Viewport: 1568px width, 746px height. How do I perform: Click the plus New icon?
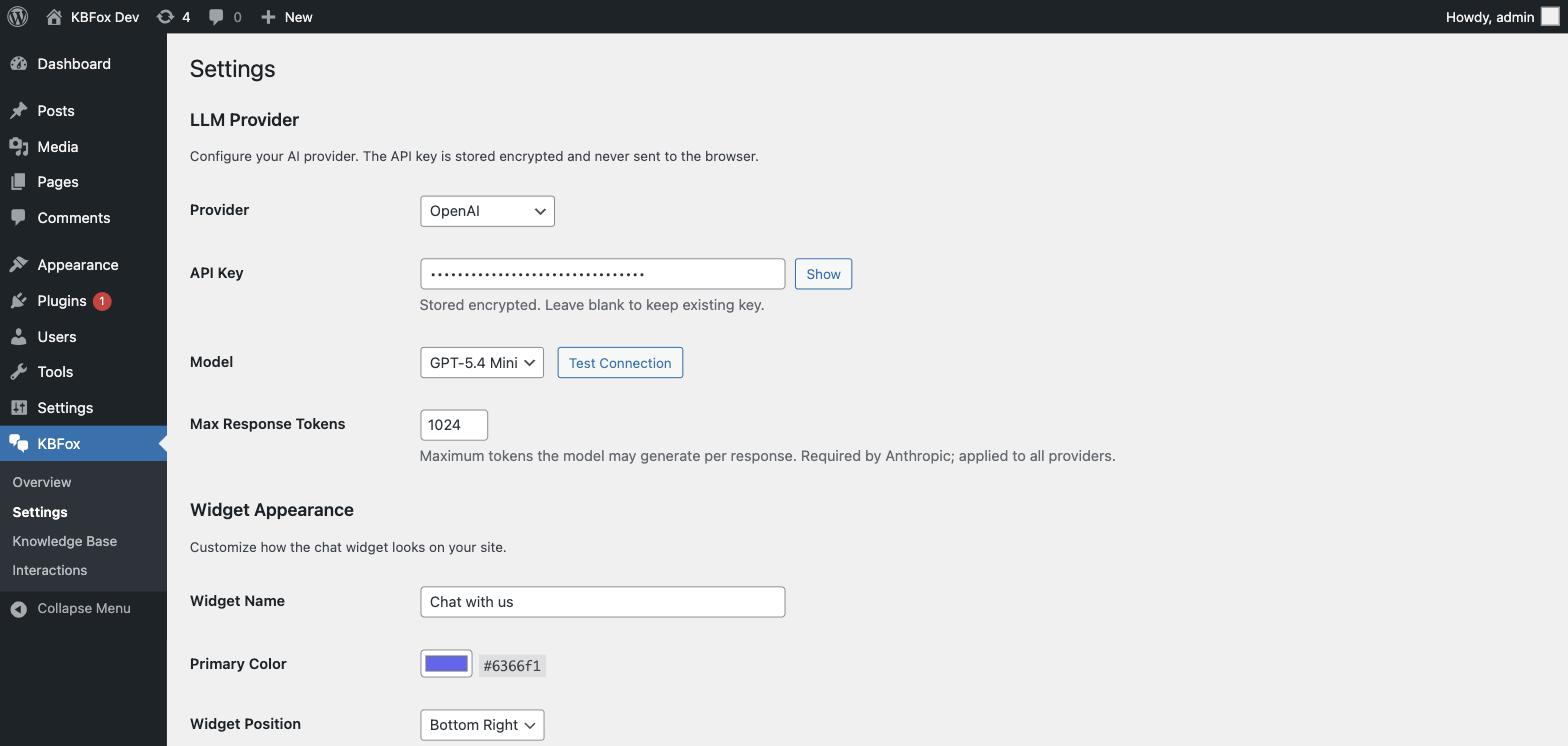[268, 17]
